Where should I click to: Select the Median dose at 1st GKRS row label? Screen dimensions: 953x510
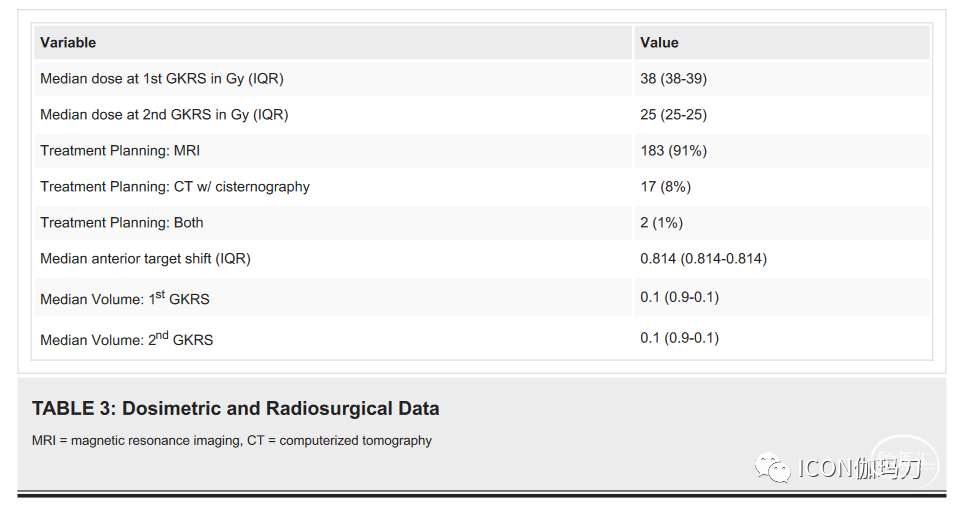click(x=169, y=79)
